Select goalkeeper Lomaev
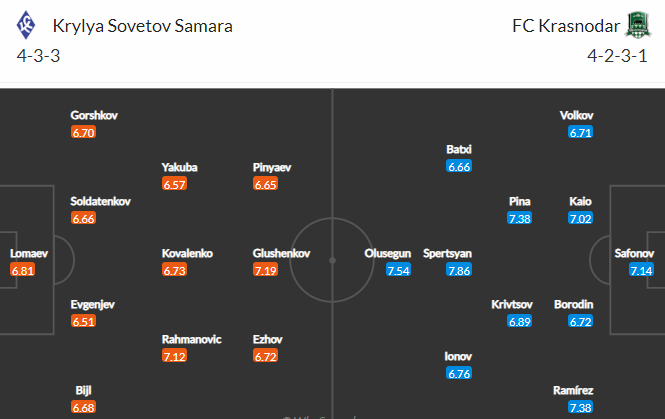Viewport: 665px width, 419px height. point(29,254)
